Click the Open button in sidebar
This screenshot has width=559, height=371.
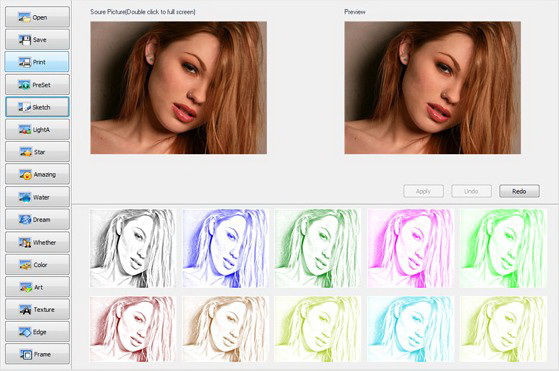pos(37,17)
